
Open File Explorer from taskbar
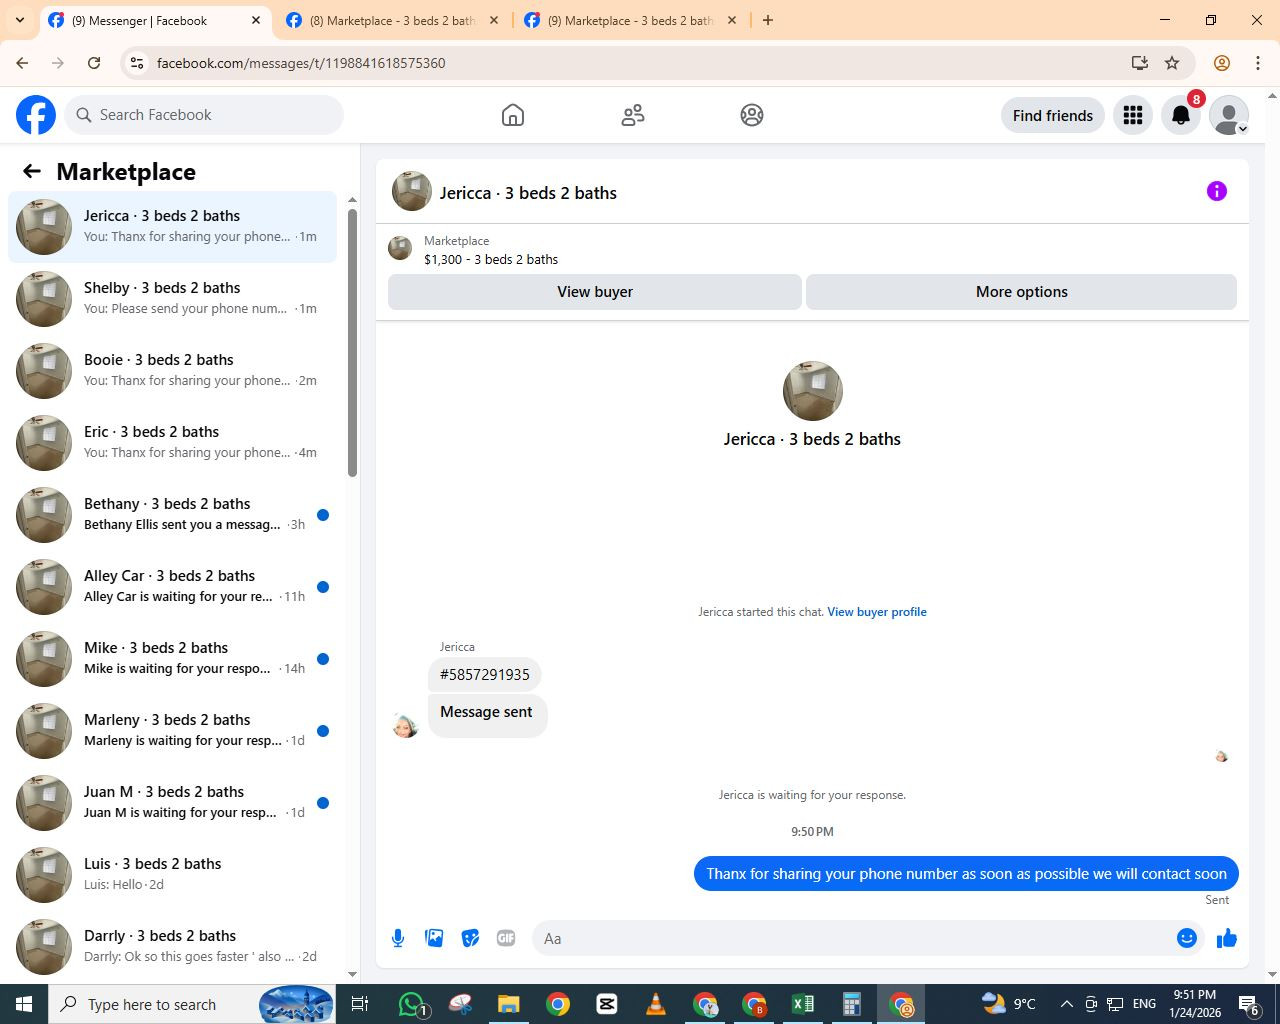coord(509,1004)
